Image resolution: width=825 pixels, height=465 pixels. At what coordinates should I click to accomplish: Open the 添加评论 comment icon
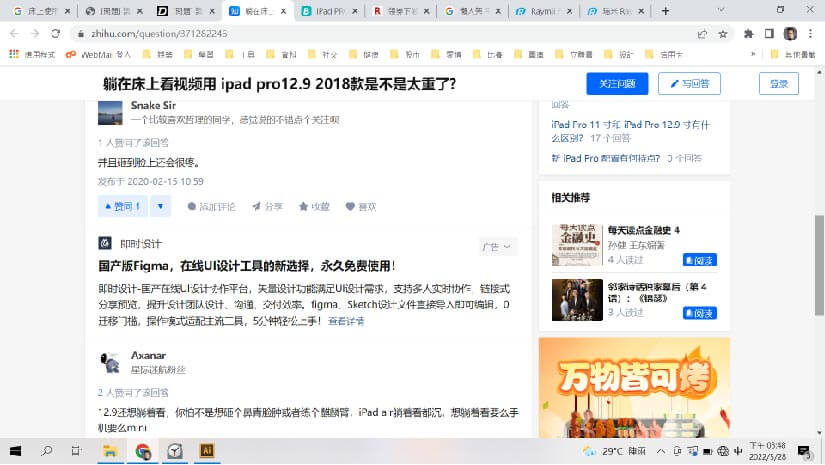coord(210,207)
